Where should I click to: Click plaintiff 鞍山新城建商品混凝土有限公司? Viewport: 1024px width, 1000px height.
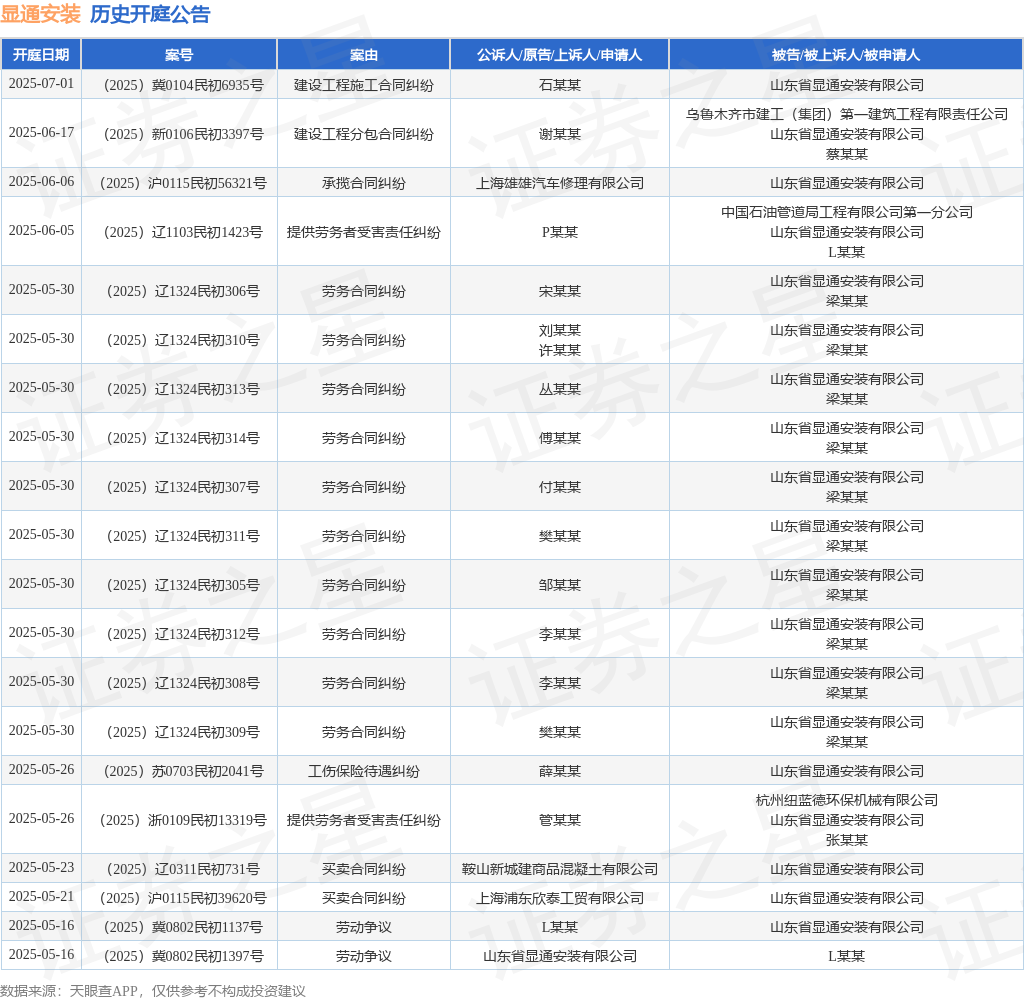(x=560, y=869)
